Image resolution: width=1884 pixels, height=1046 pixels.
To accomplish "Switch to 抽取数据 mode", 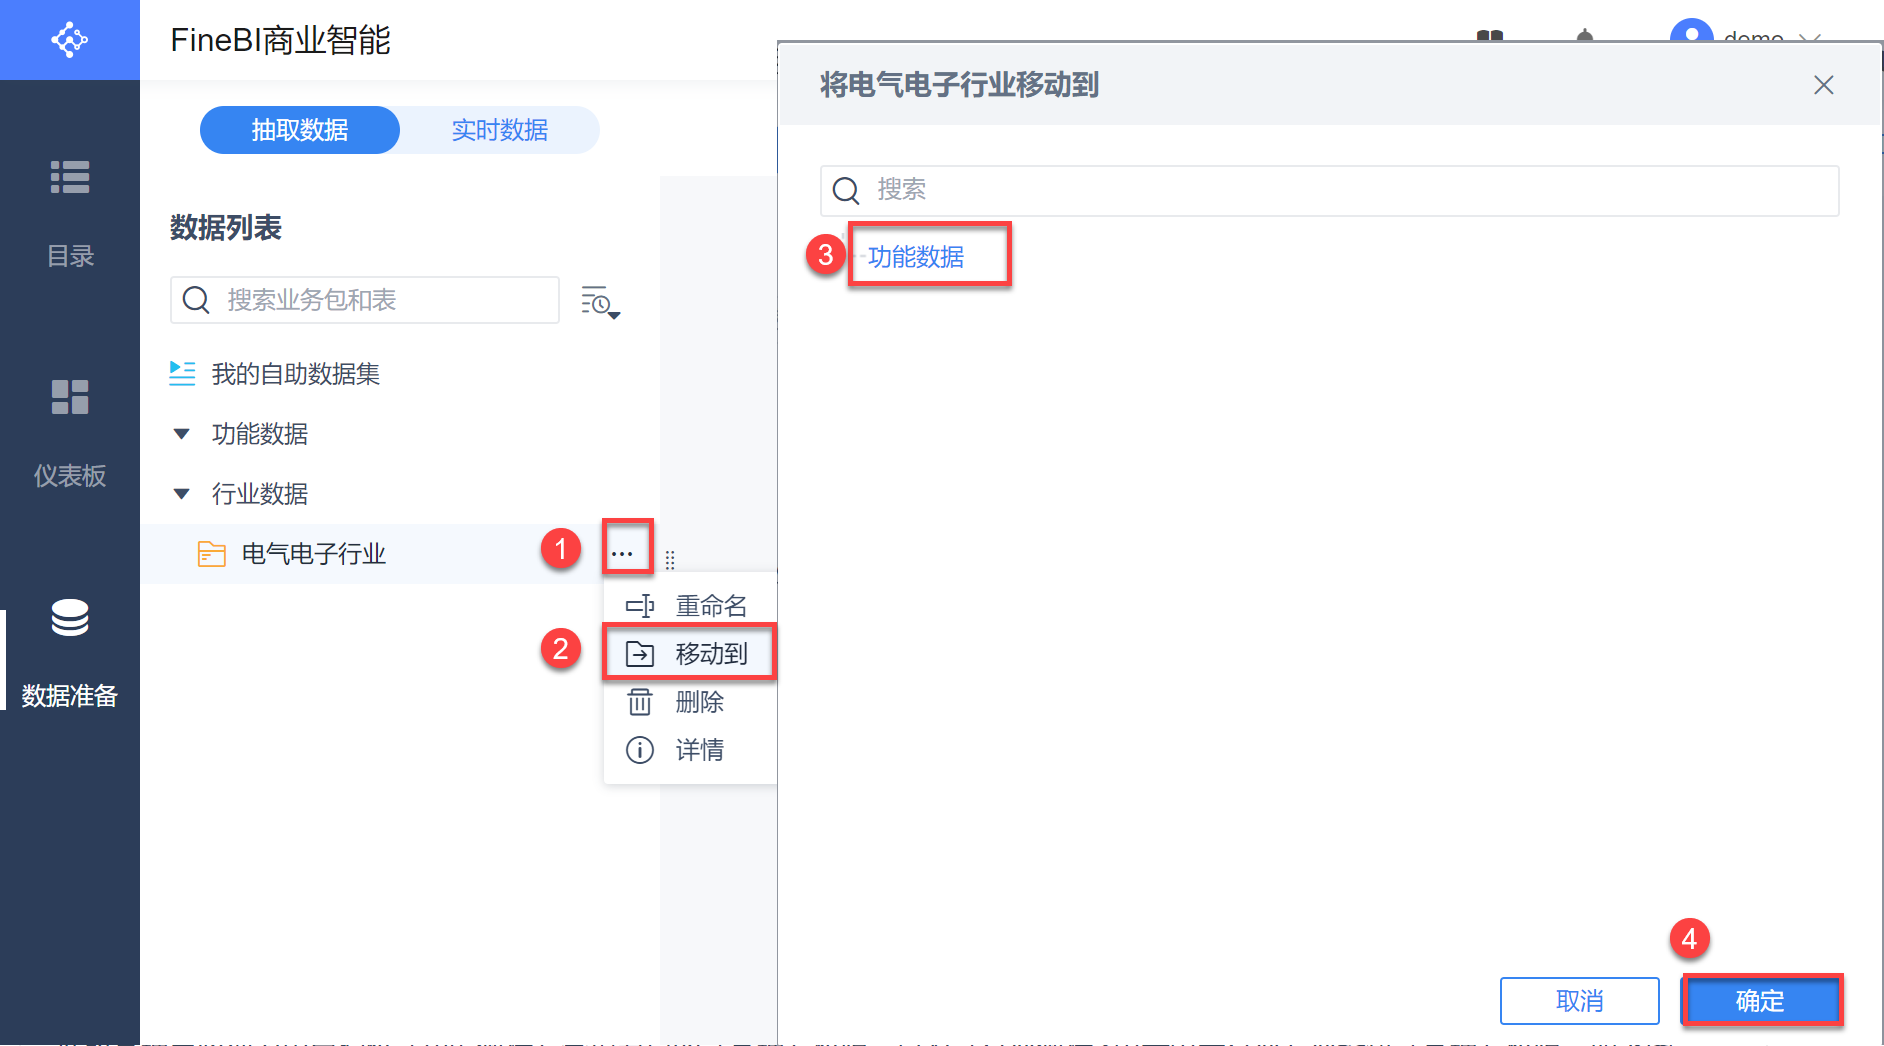I will (299, 130).
